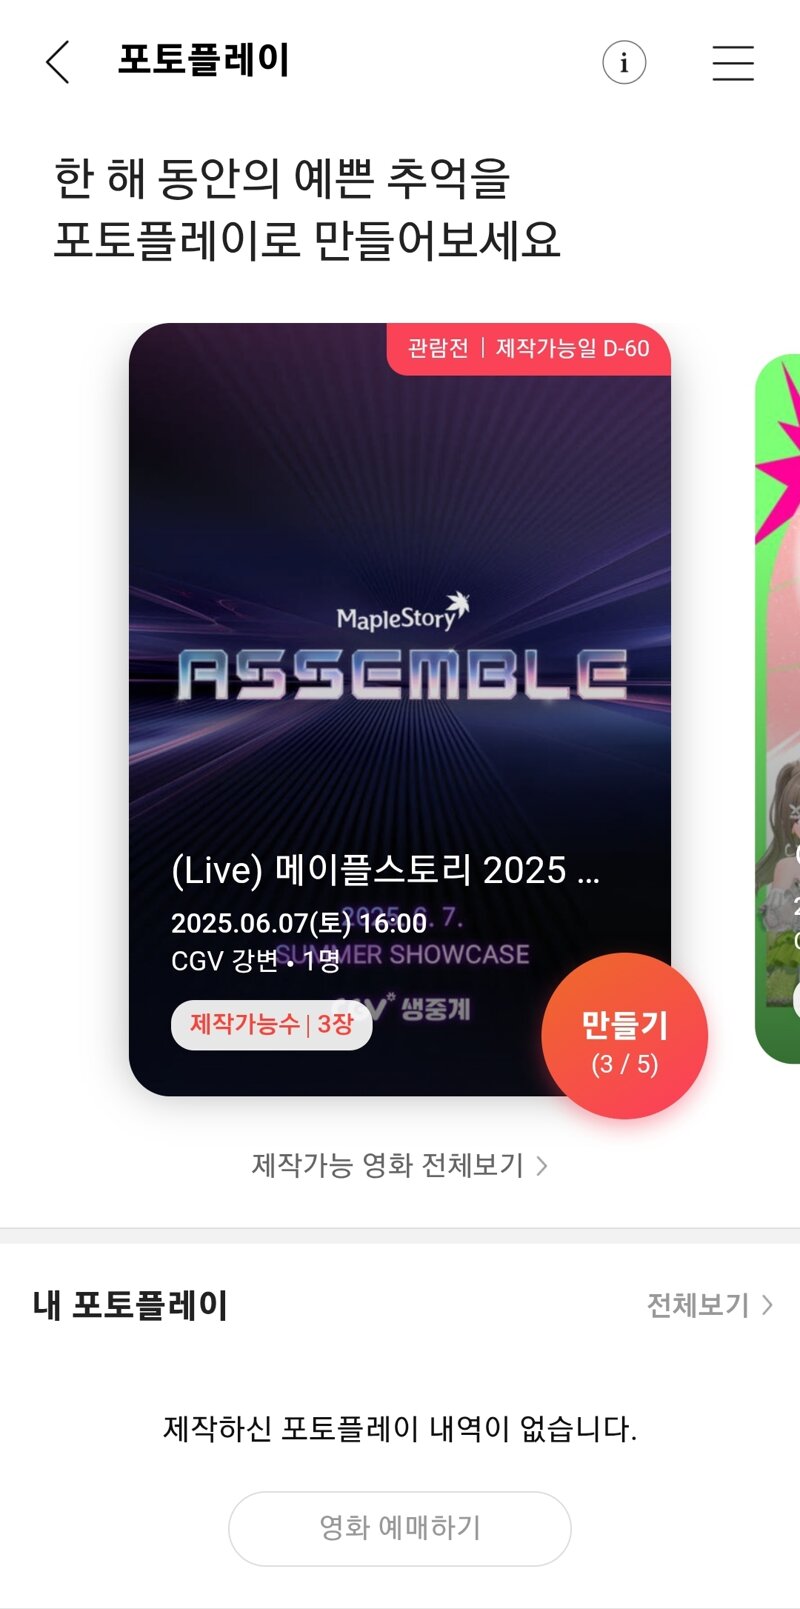Open the partially visible green movie card
Image resolution: width=800 pixels, height=1609 pixels.
[x=778, y=708]
